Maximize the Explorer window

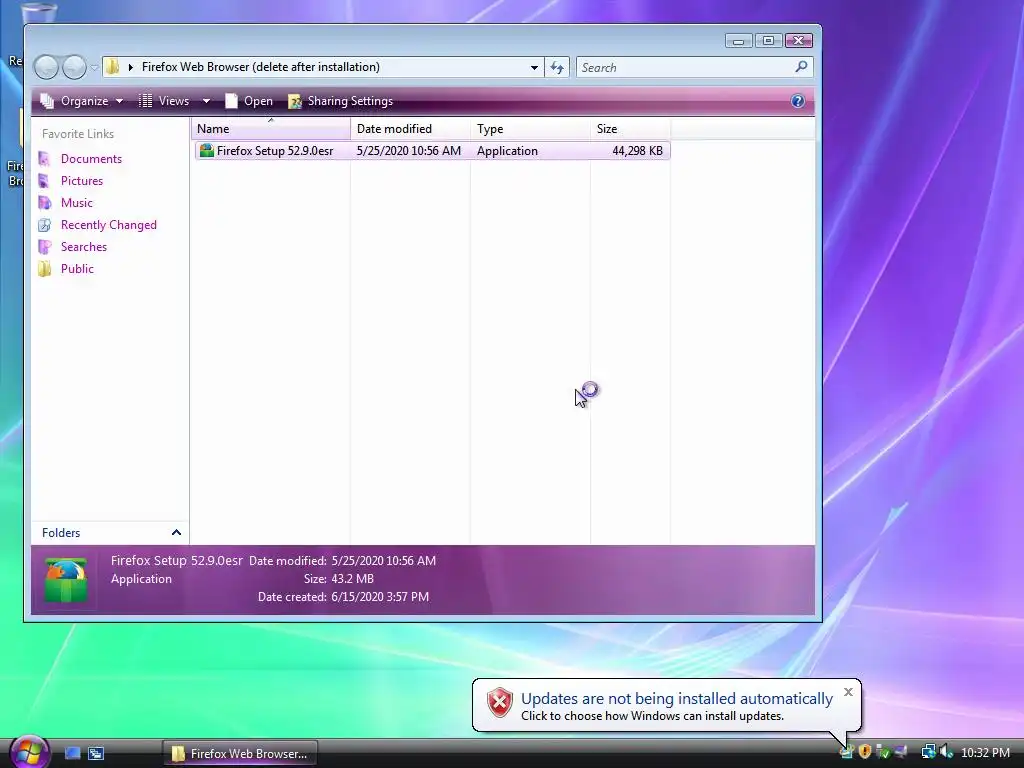(769, 41)
